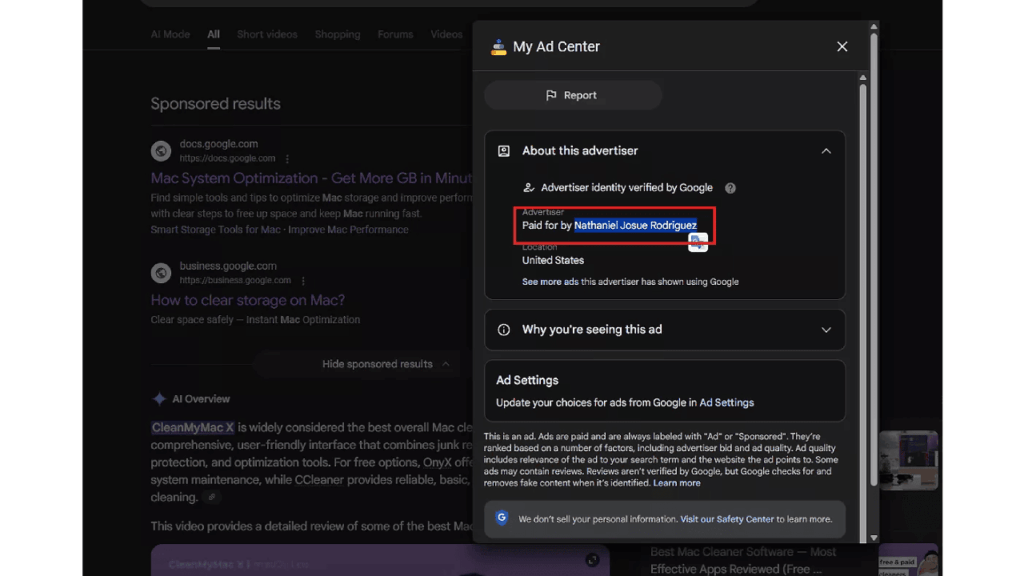This screenshot has height=576, width=1024.
Task: Open three-dot menu next to docs.google.com URL
Action: pos(287,159)
